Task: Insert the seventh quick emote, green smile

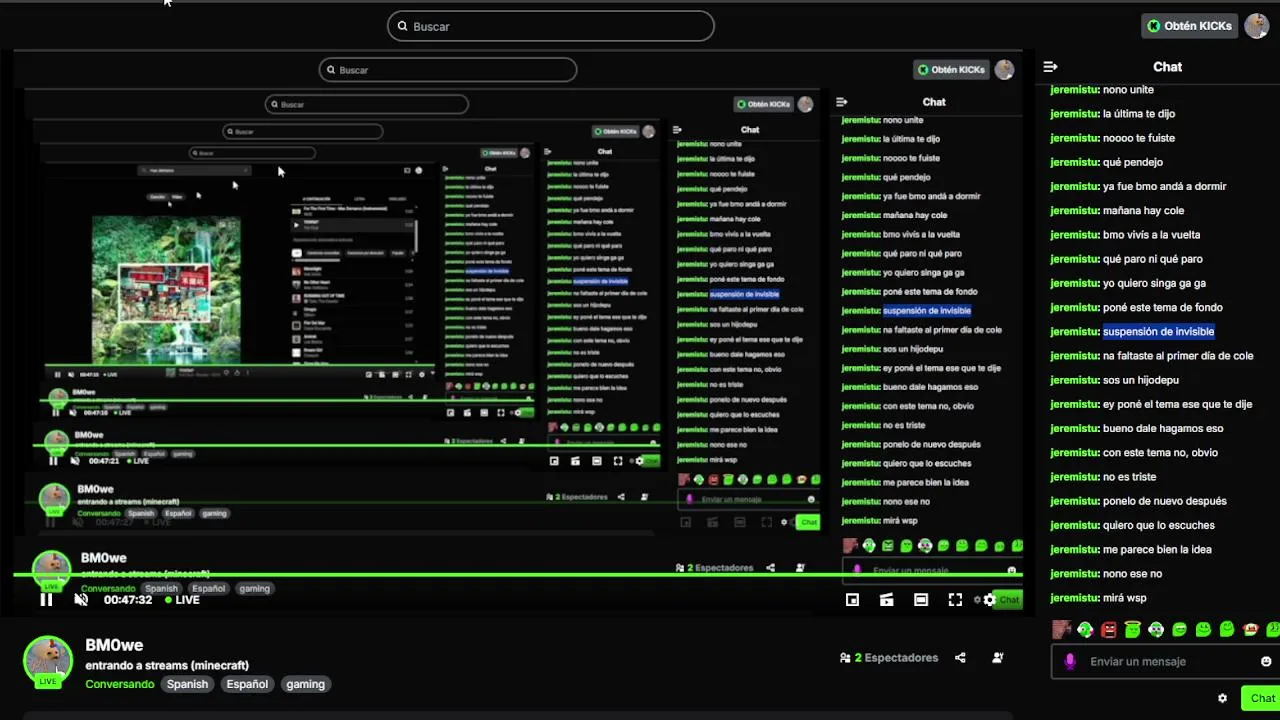Action: (1203, 630)
